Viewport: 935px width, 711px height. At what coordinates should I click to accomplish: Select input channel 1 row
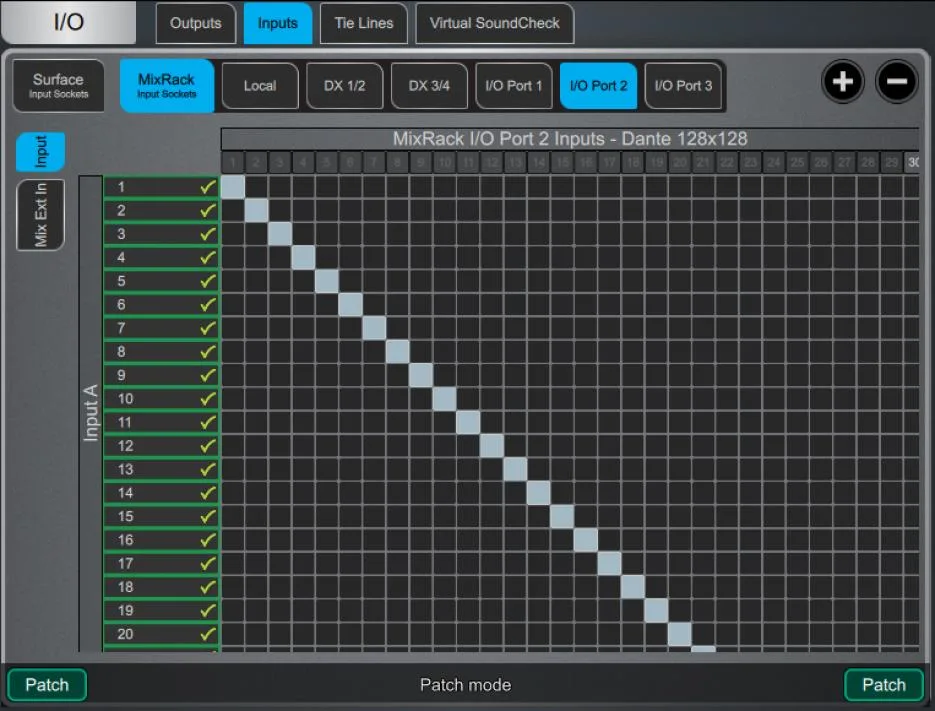[162, 187]
